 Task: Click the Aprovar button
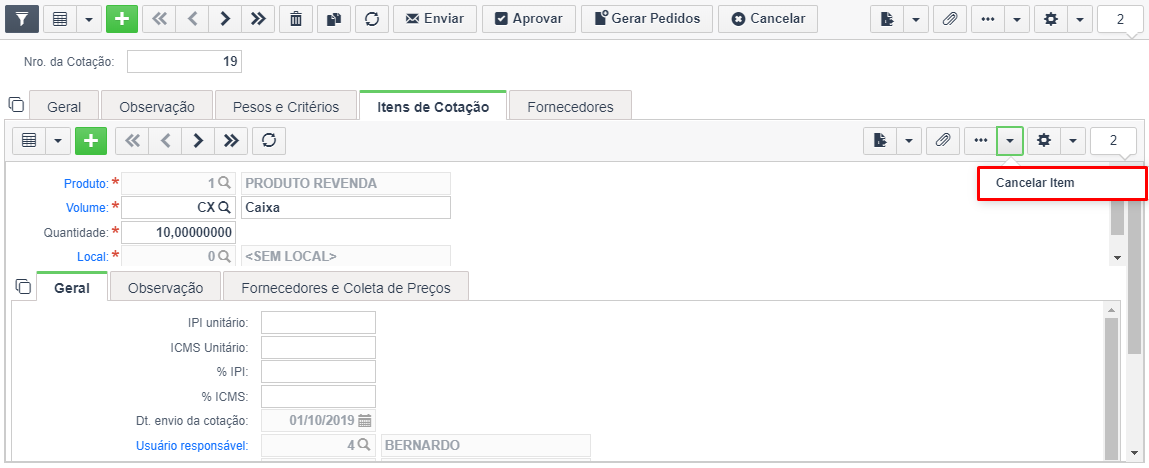tap(529, 19)
